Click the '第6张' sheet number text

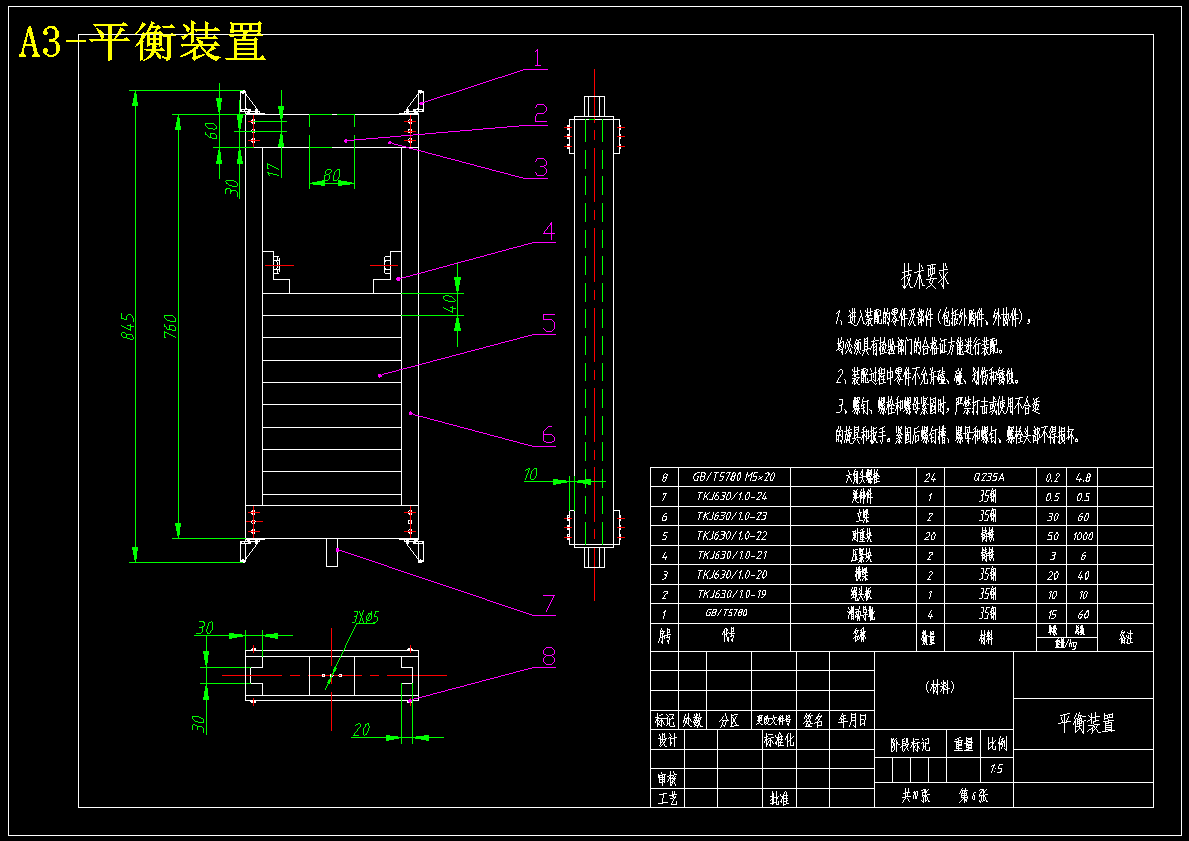[974, 796]
